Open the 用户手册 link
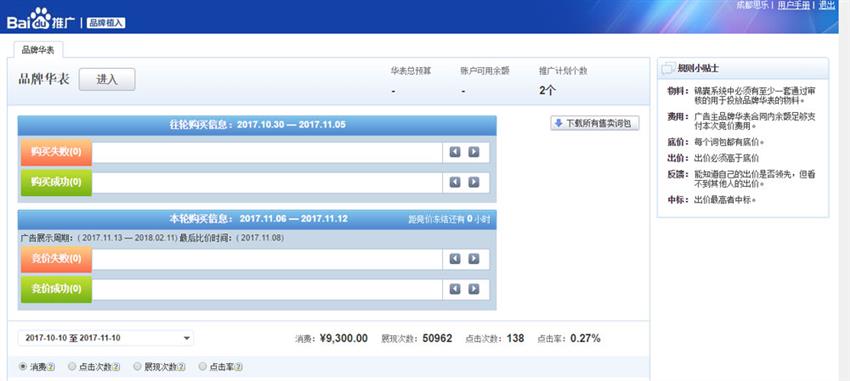The height and width of the screenshot is (381, 850). (x=794, y=5)
